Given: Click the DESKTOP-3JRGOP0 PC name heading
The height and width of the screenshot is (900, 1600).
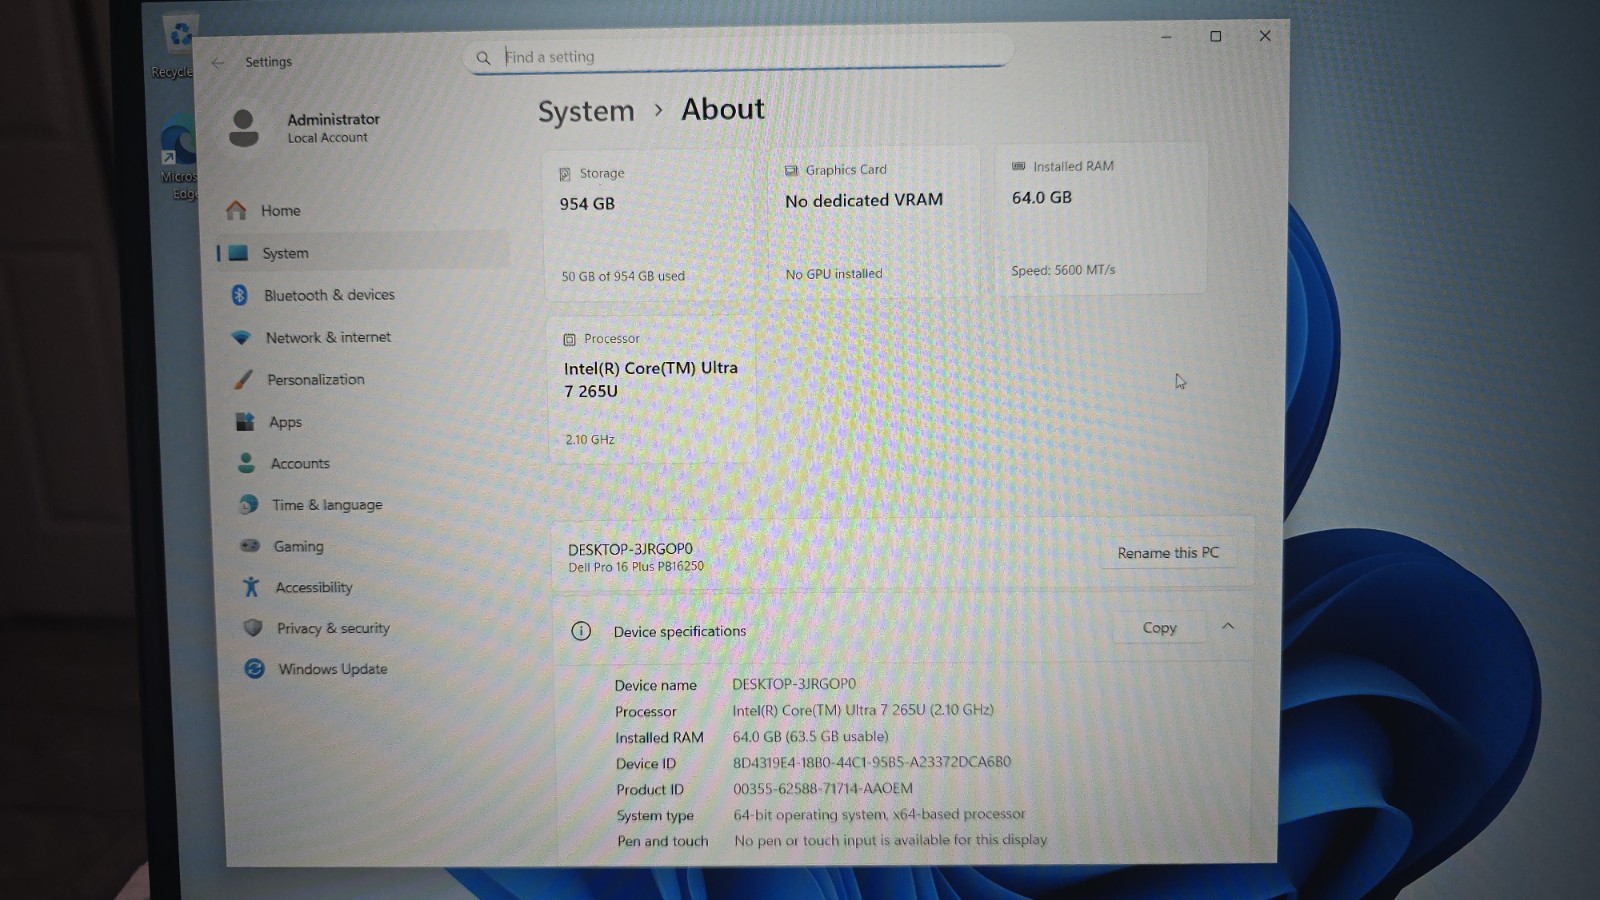Looking at the screenshot, I should (x=630, y=549).
